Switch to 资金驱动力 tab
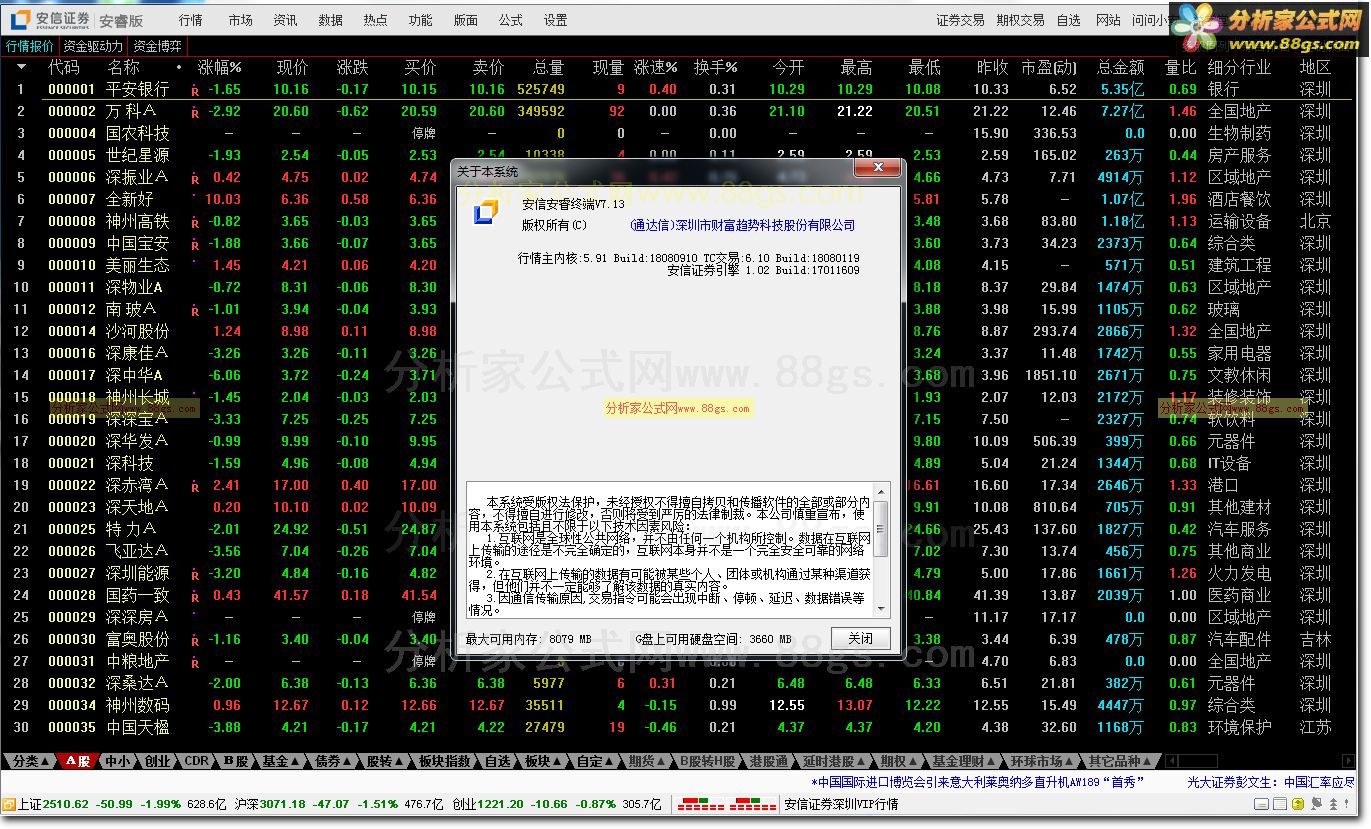This screenshot has height=829, width=1371. (x=93, y=46)
